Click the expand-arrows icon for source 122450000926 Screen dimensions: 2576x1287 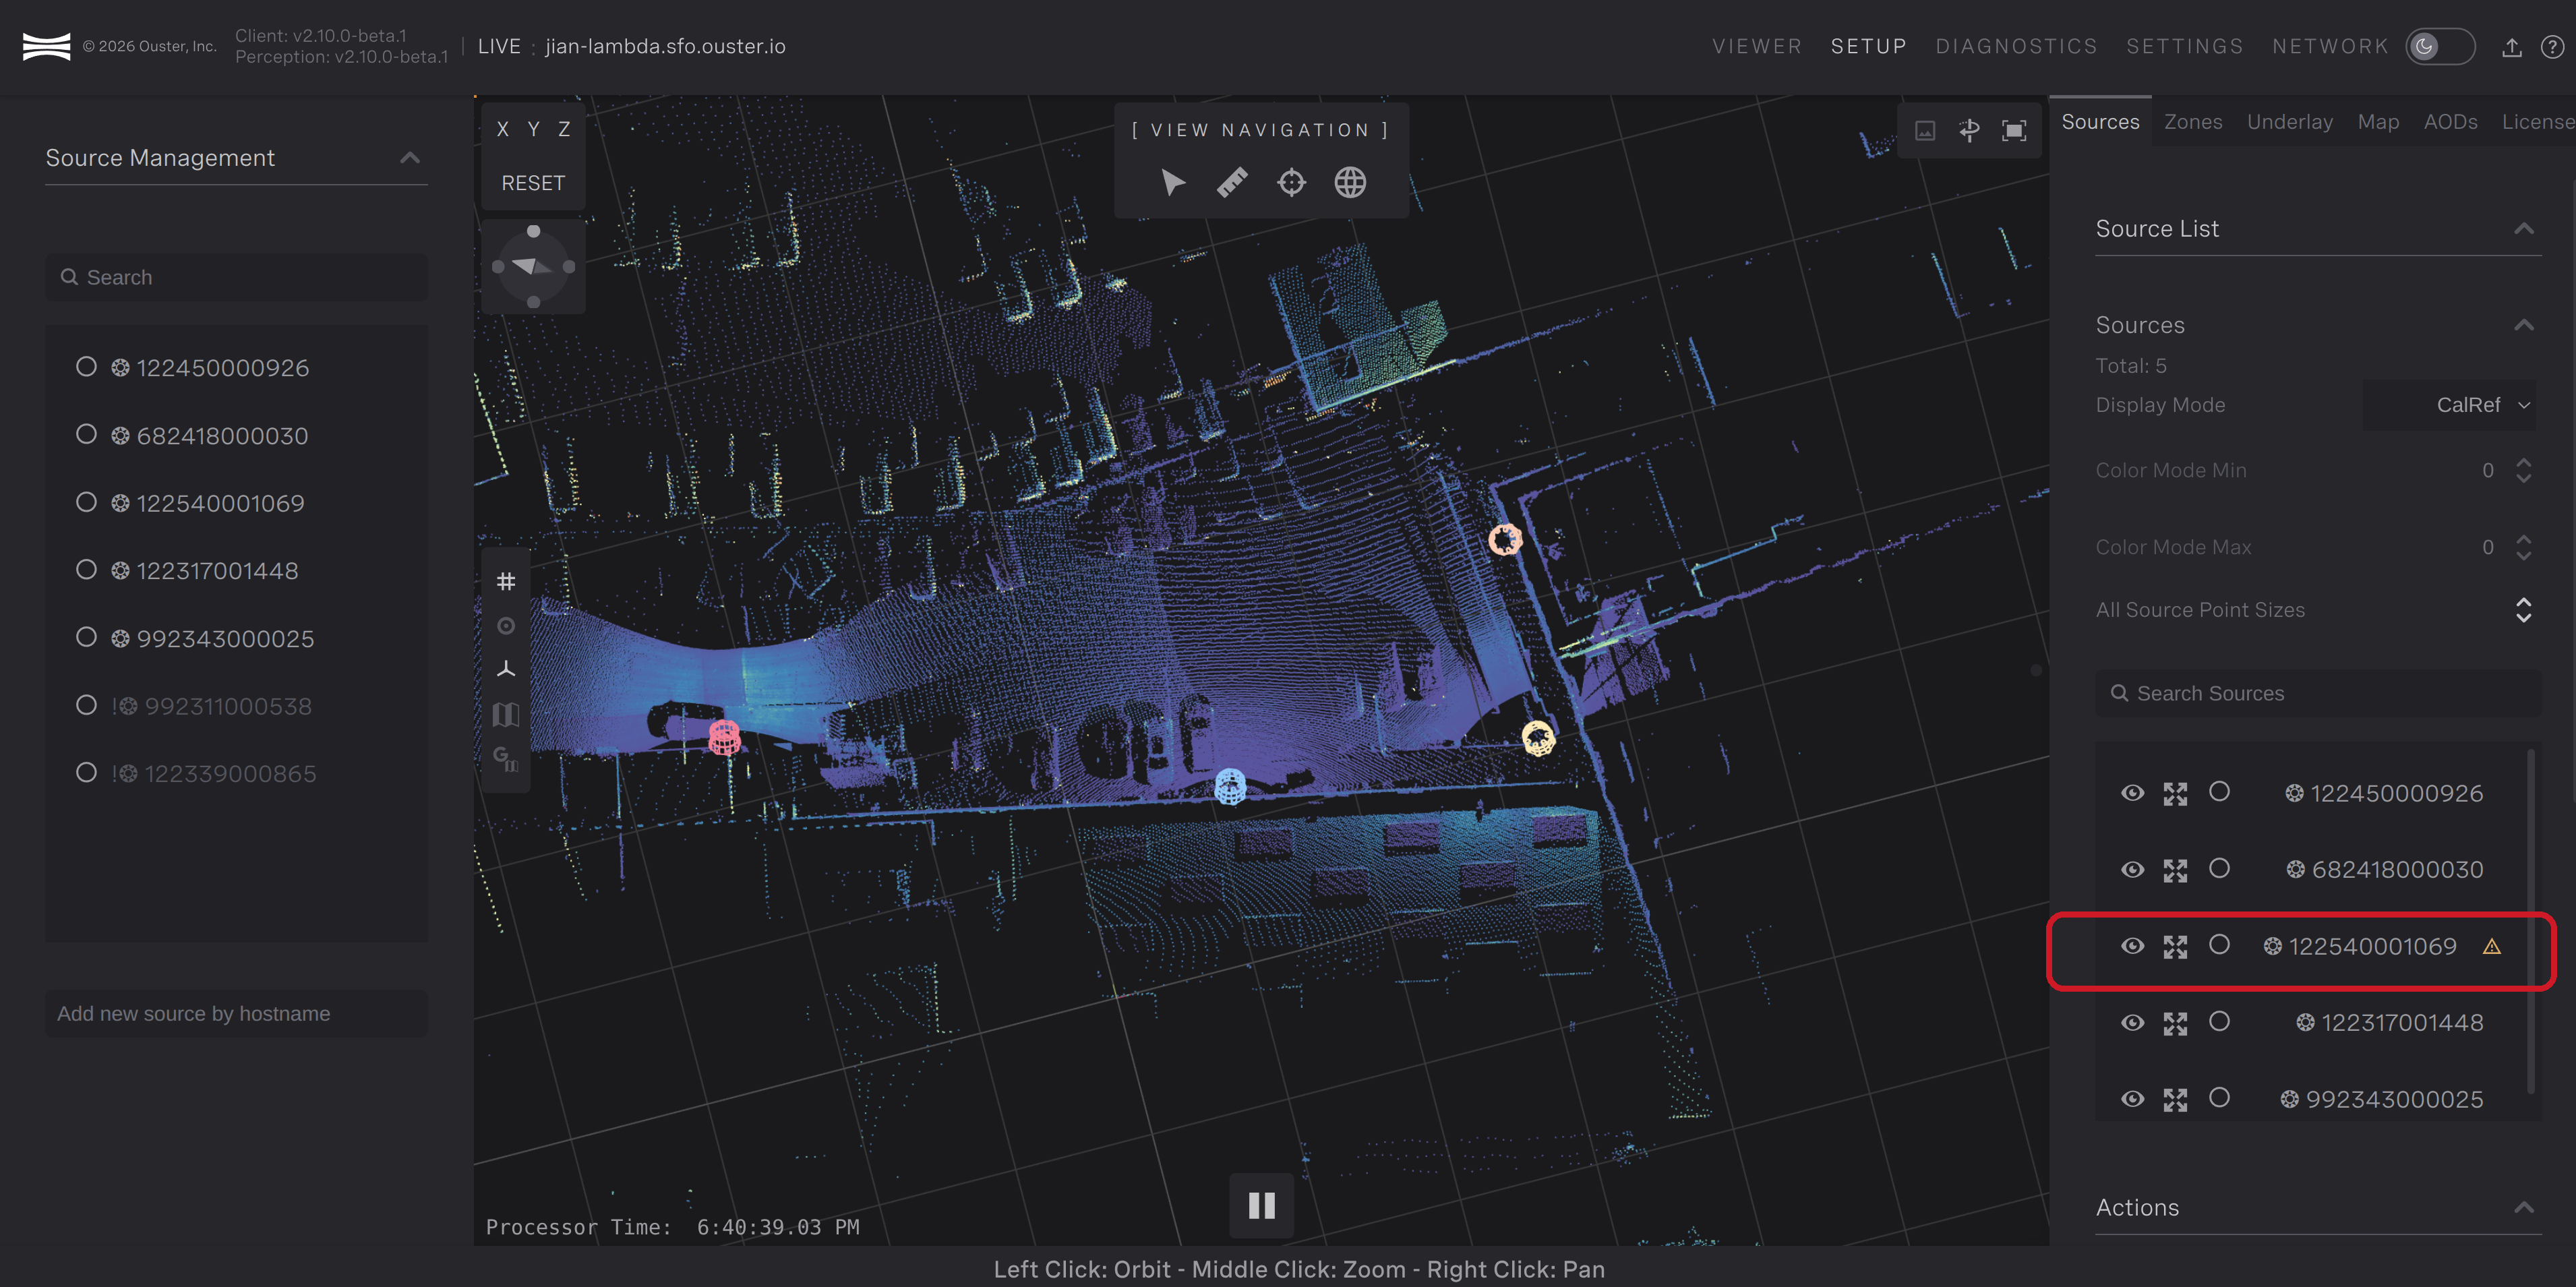point(2175,793)
